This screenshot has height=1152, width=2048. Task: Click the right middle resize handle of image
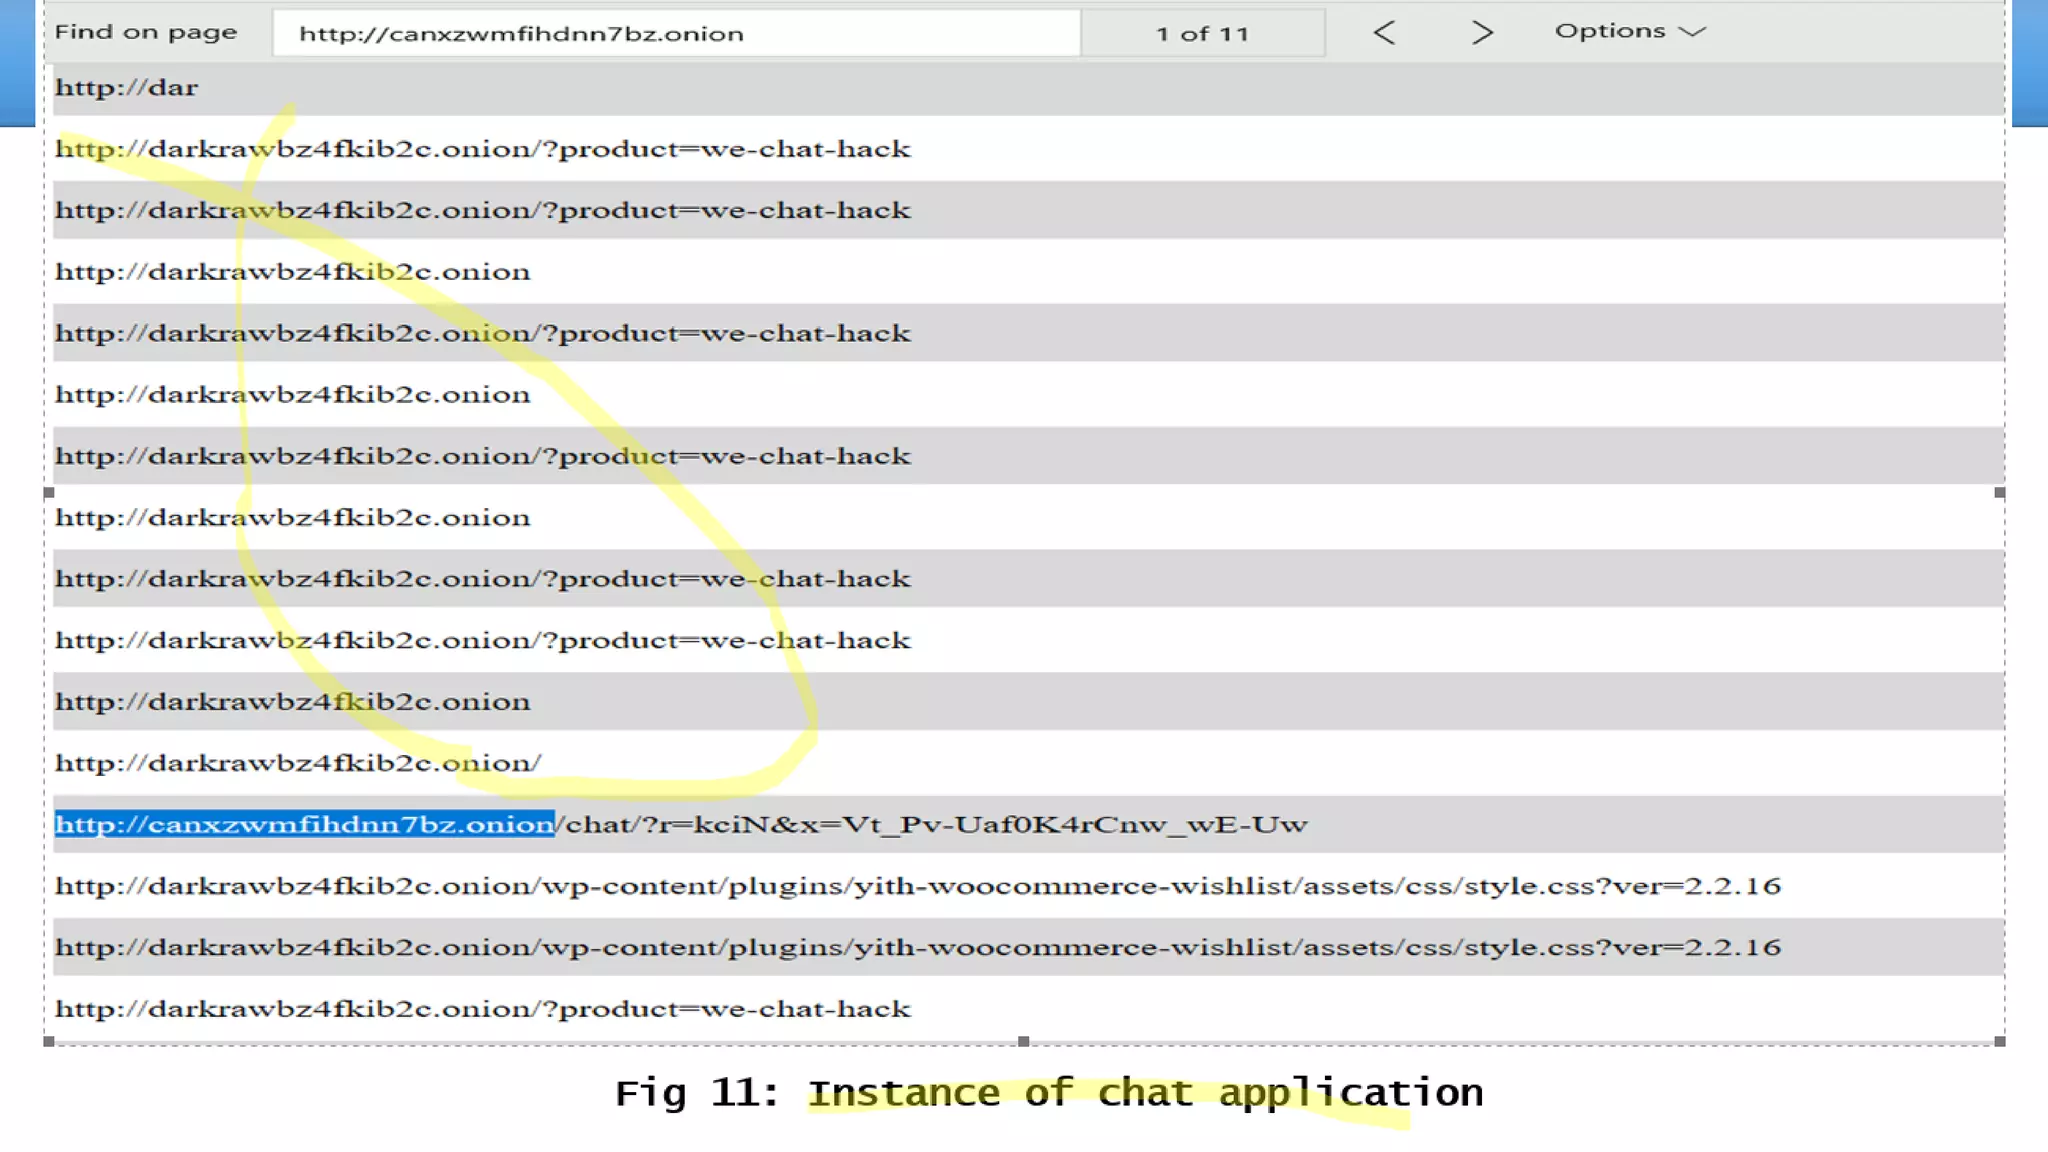pyautogui.click(x=1999, y=493)
